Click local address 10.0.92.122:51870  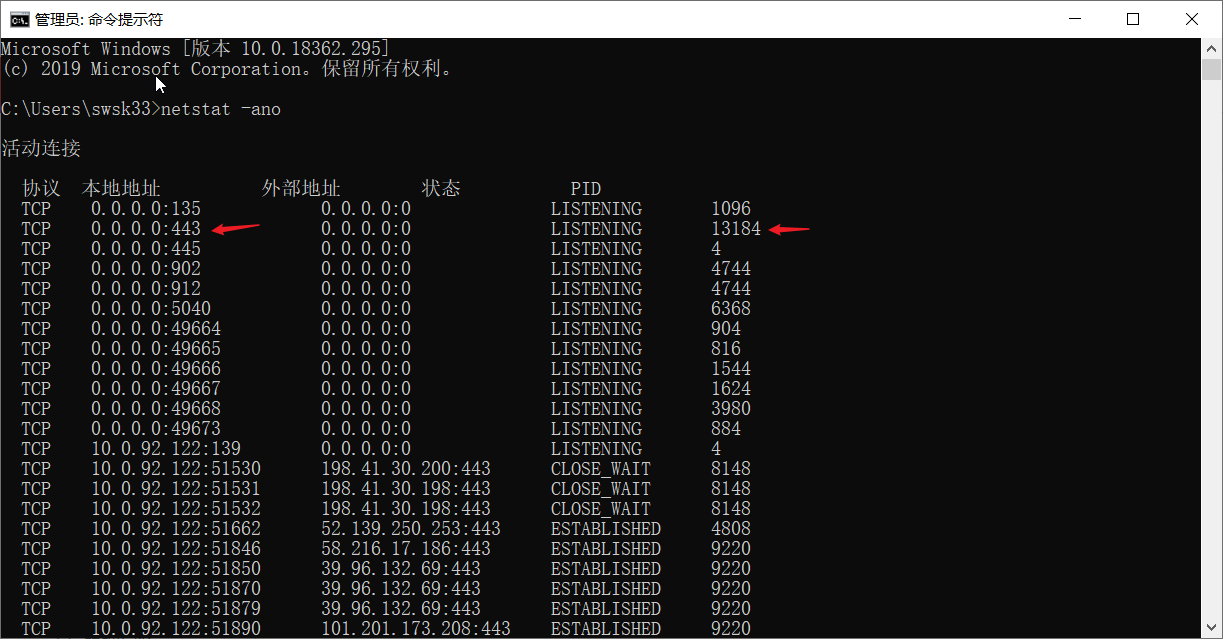(x=176, y=589)
